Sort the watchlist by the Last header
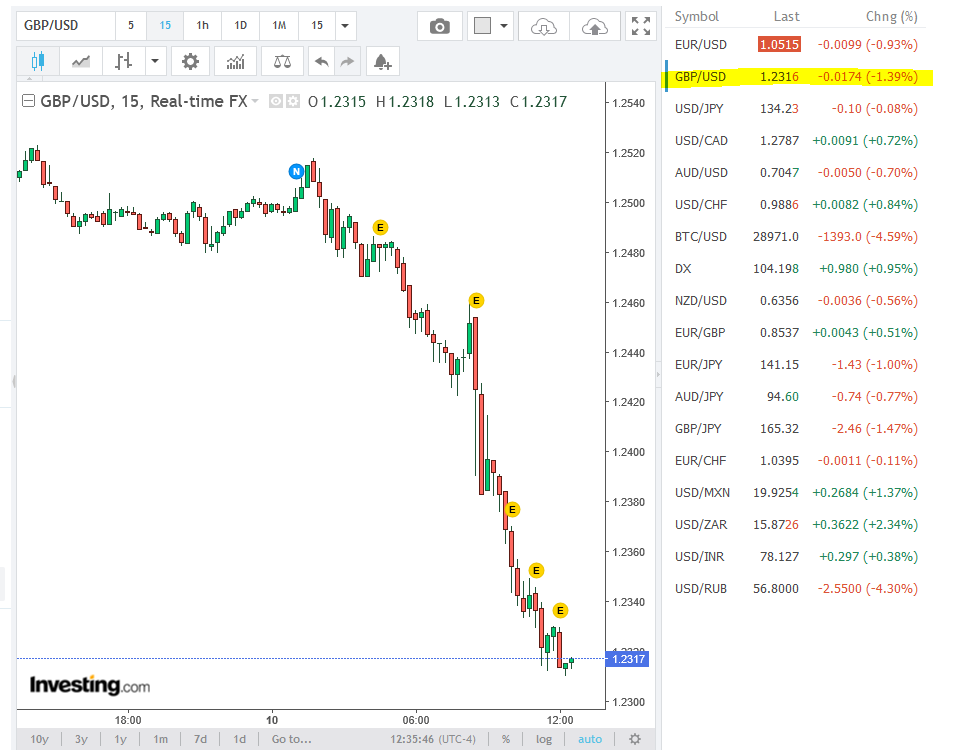The image size is (975, 750). (786, 16)
